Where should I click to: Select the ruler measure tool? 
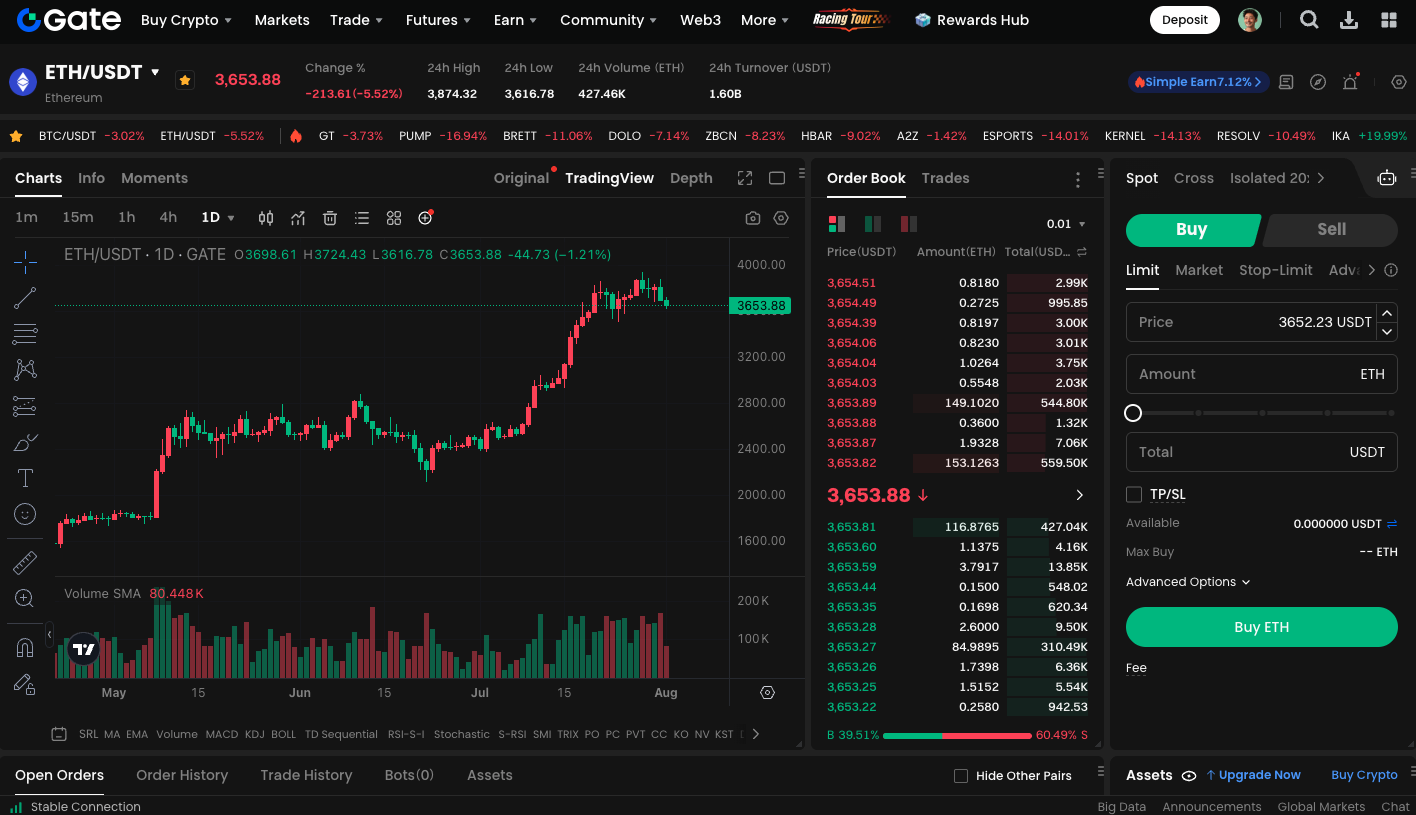[x=25, y=563]
